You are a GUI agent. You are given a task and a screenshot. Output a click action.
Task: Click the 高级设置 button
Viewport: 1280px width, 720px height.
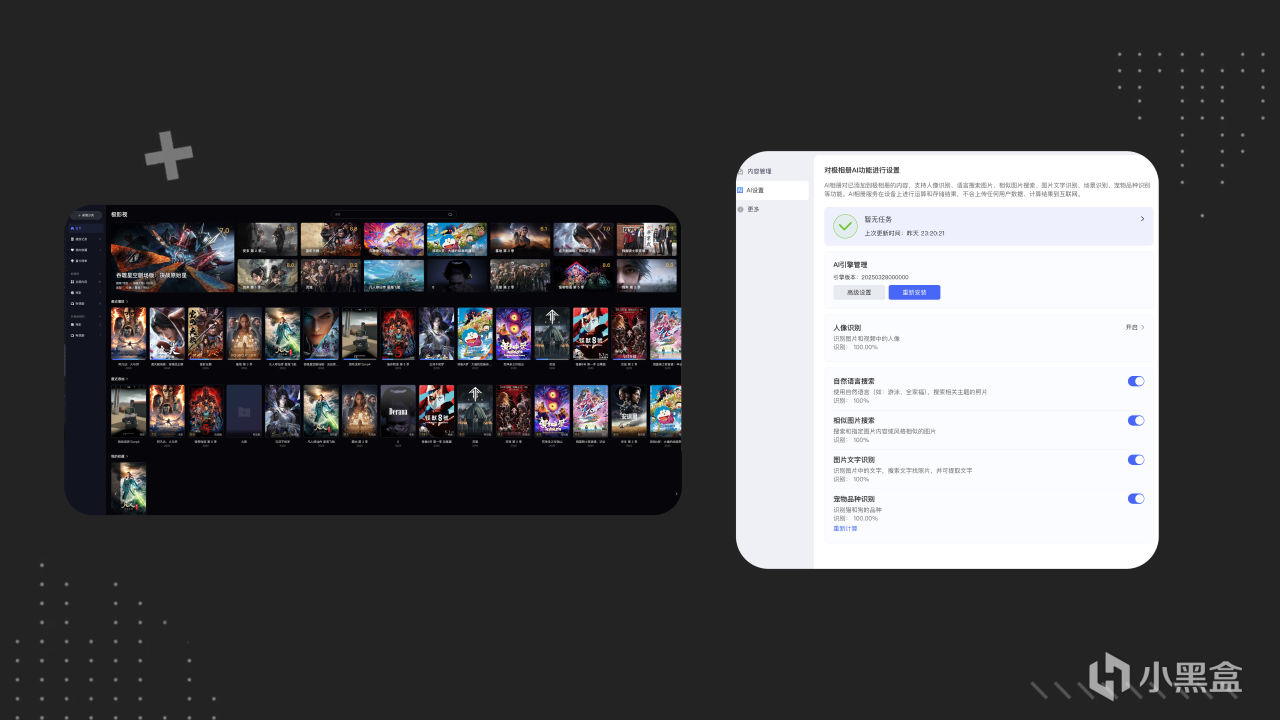coord(859,292)
